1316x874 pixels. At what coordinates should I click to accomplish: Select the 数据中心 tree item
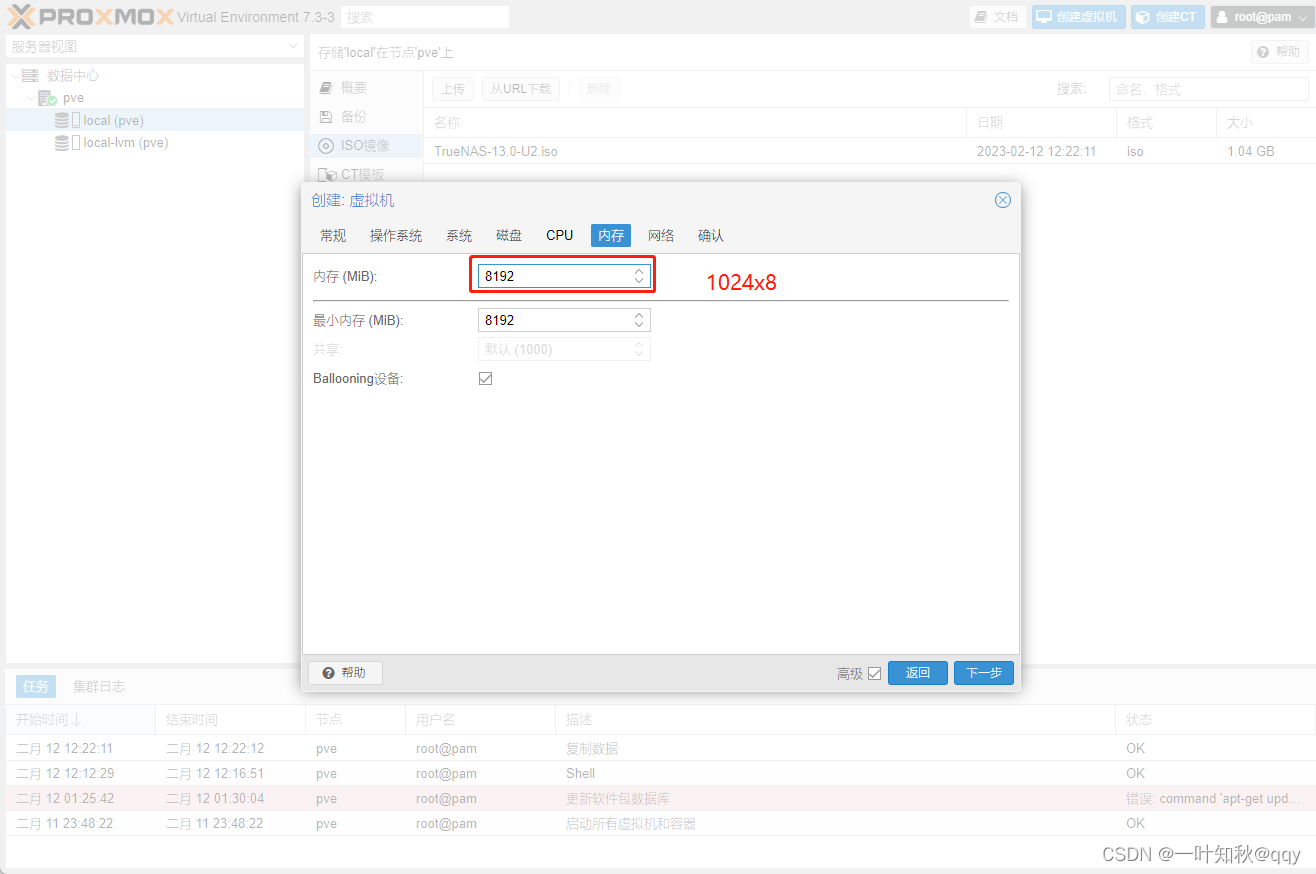[73, 76]
